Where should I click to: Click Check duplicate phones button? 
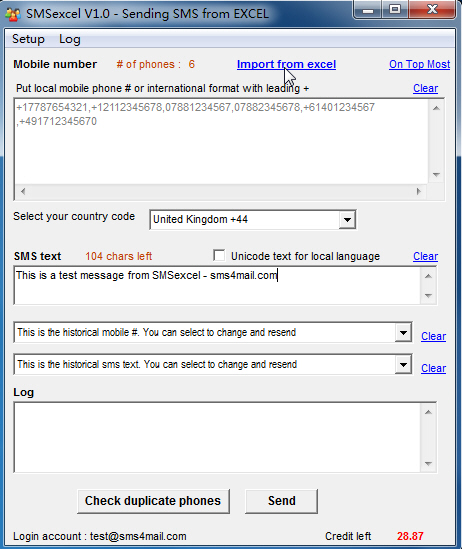point(153,501)
